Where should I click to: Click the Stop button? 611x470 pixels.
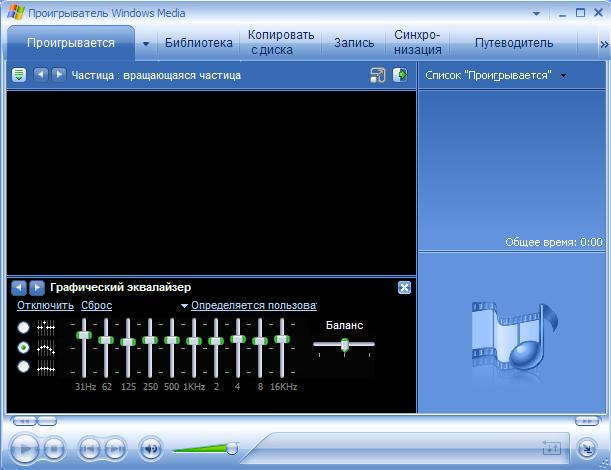click(x=53, y=449)
